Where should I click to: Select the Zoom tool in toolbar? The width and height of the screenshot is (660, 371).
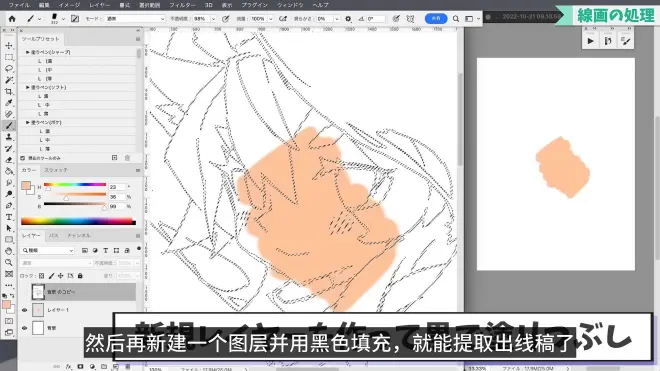click(9, 262)
